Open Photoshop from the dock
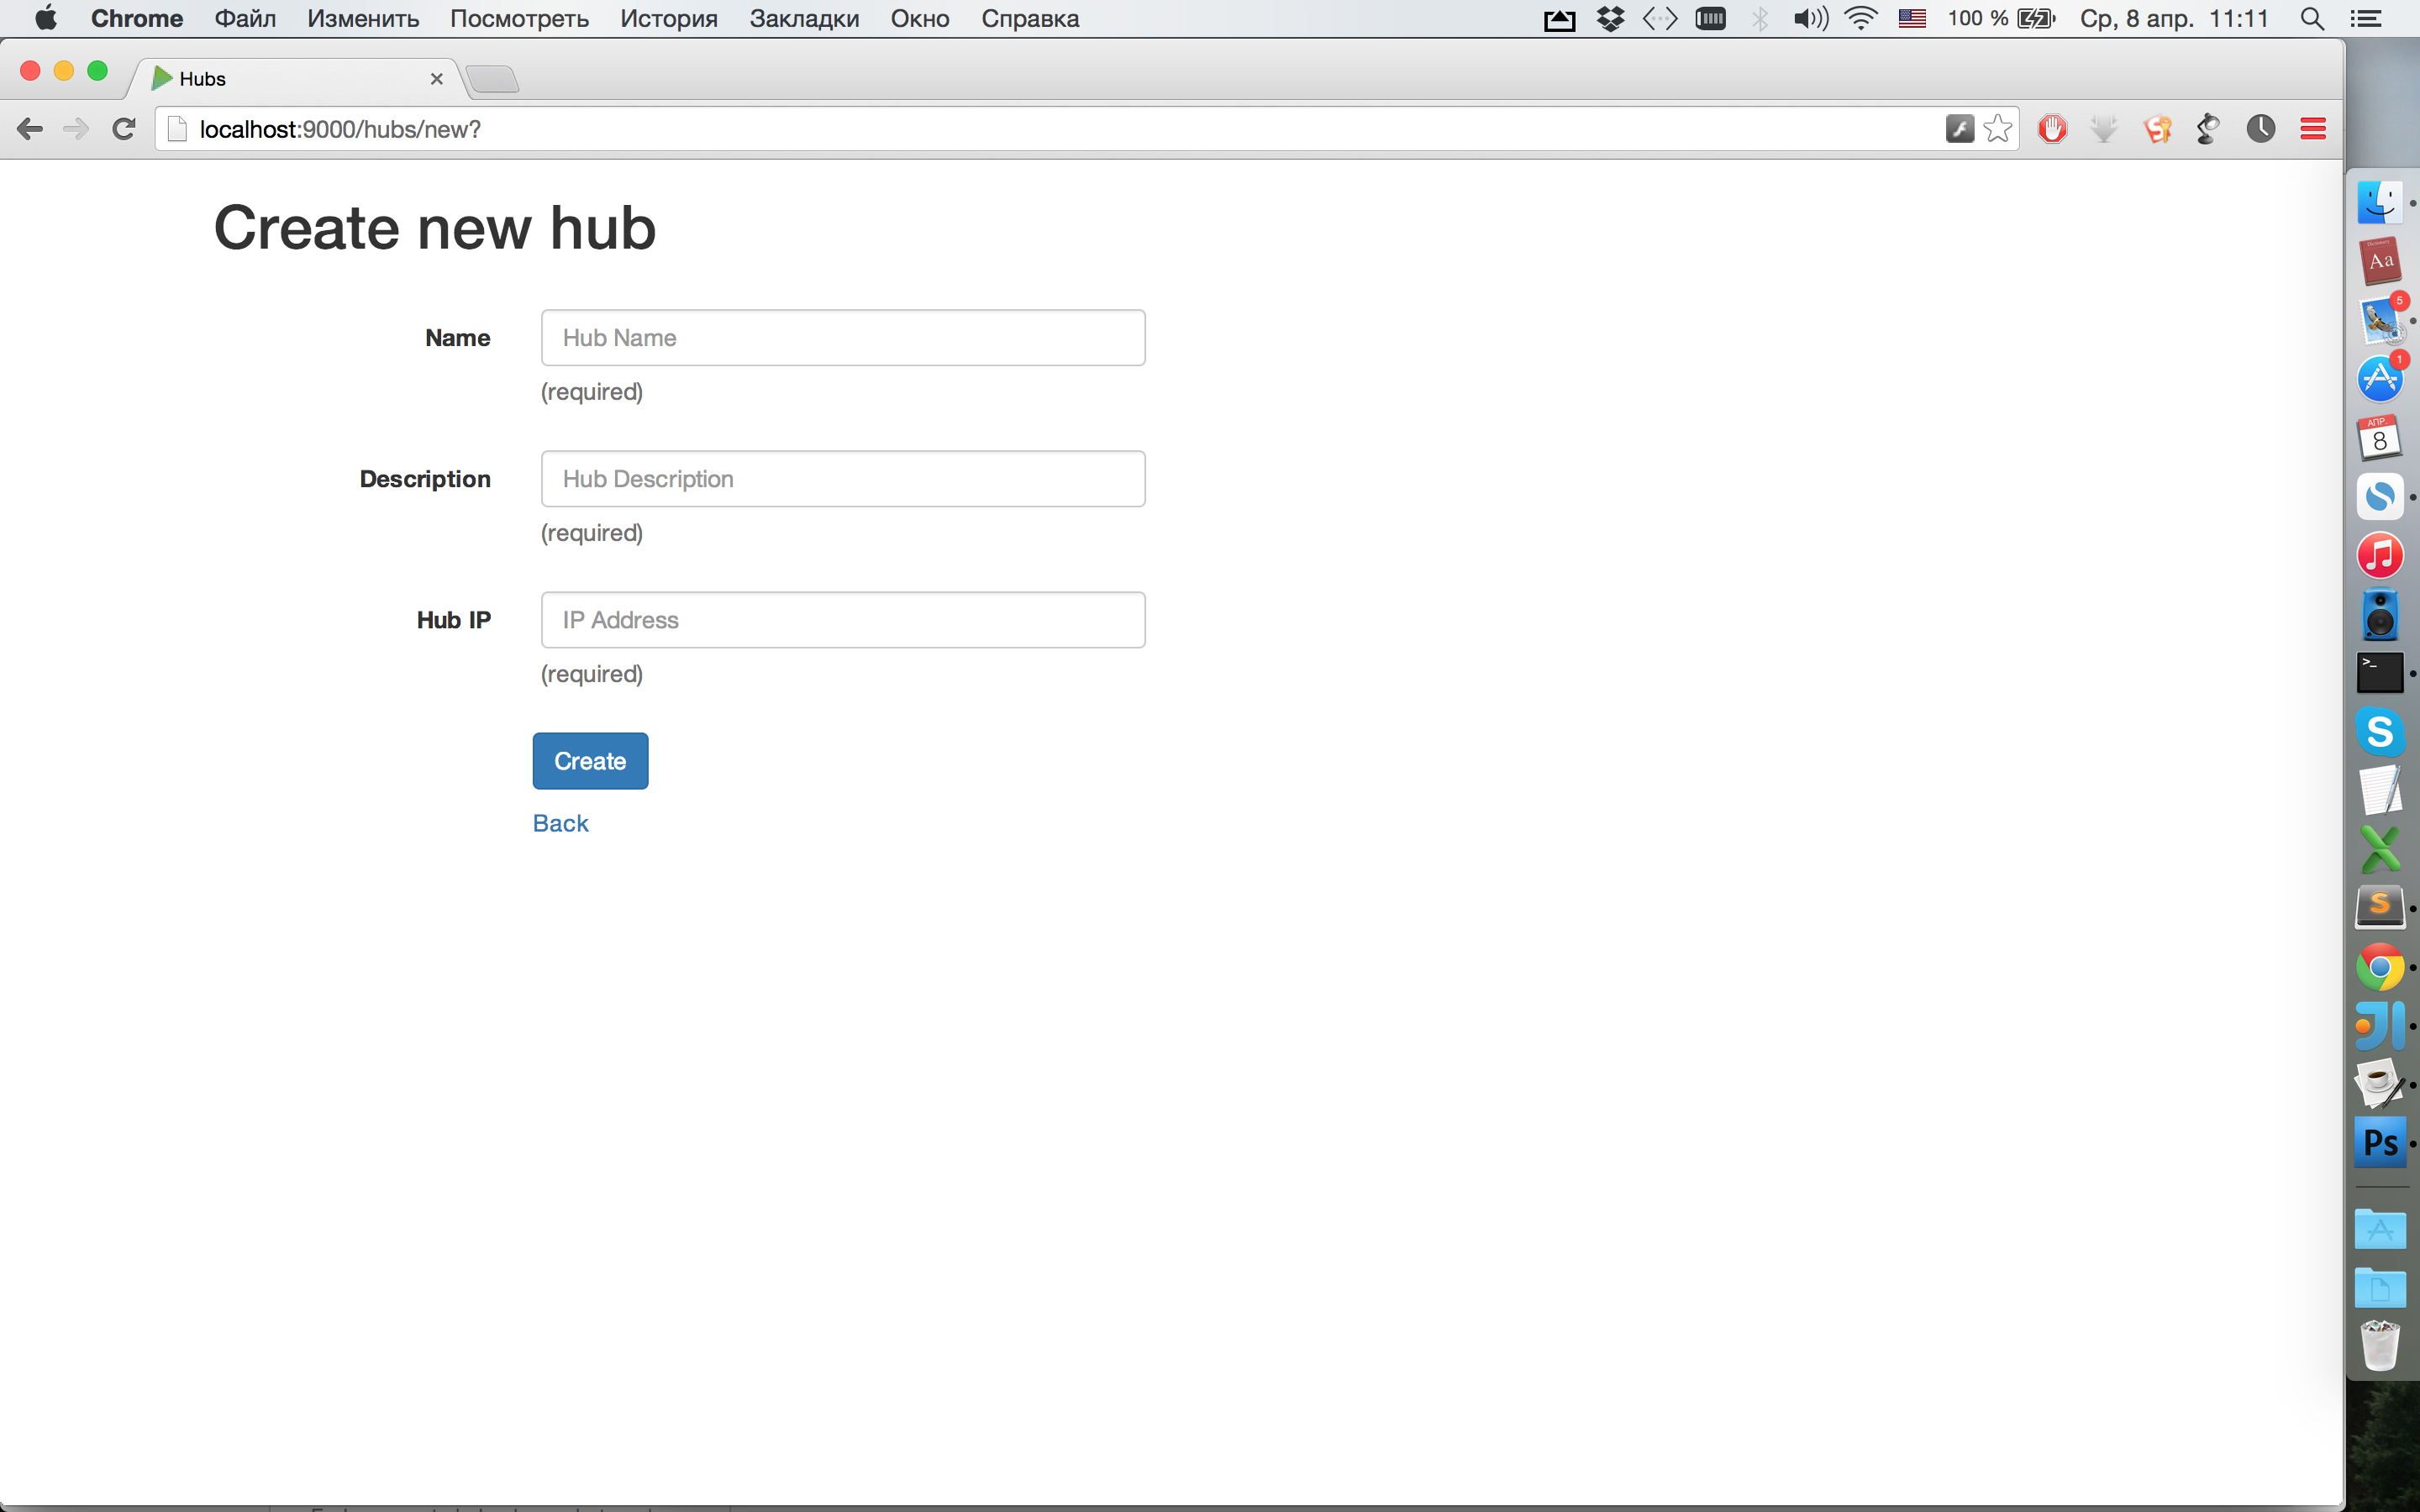 pyautogui.click(x=2380, y=1143)
